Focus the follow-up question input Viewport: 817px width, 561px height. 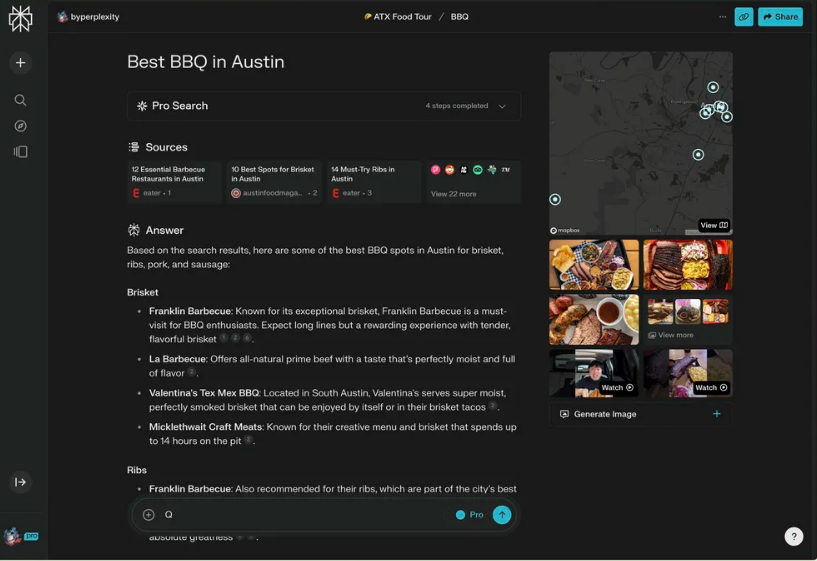pyautogui.click(x=300, y=515)
